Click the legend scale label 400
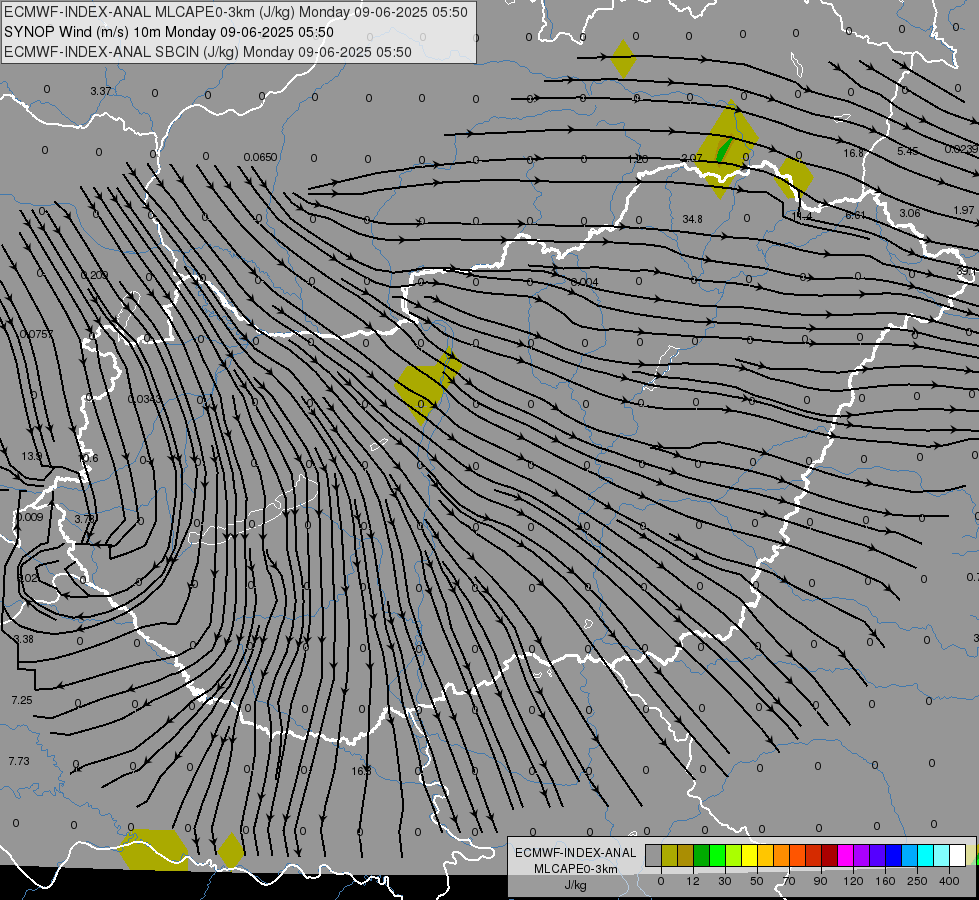Image resolution: width=979 pixels, height=900 pixels. click(x=949, y=881)
